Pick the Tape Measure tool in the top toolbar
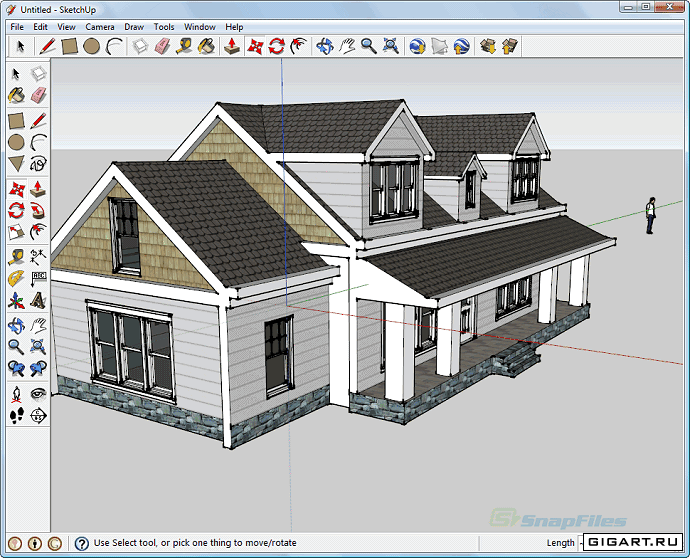 pos(184,46)
